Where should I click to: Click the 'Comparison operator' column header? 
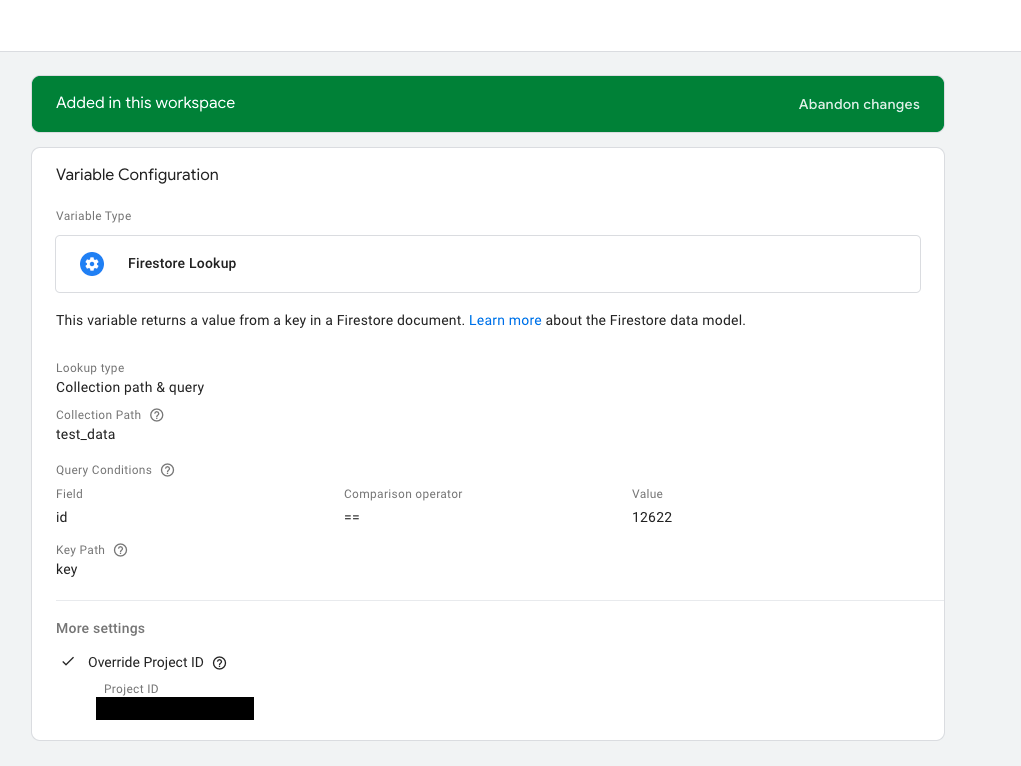click(403, 494)
